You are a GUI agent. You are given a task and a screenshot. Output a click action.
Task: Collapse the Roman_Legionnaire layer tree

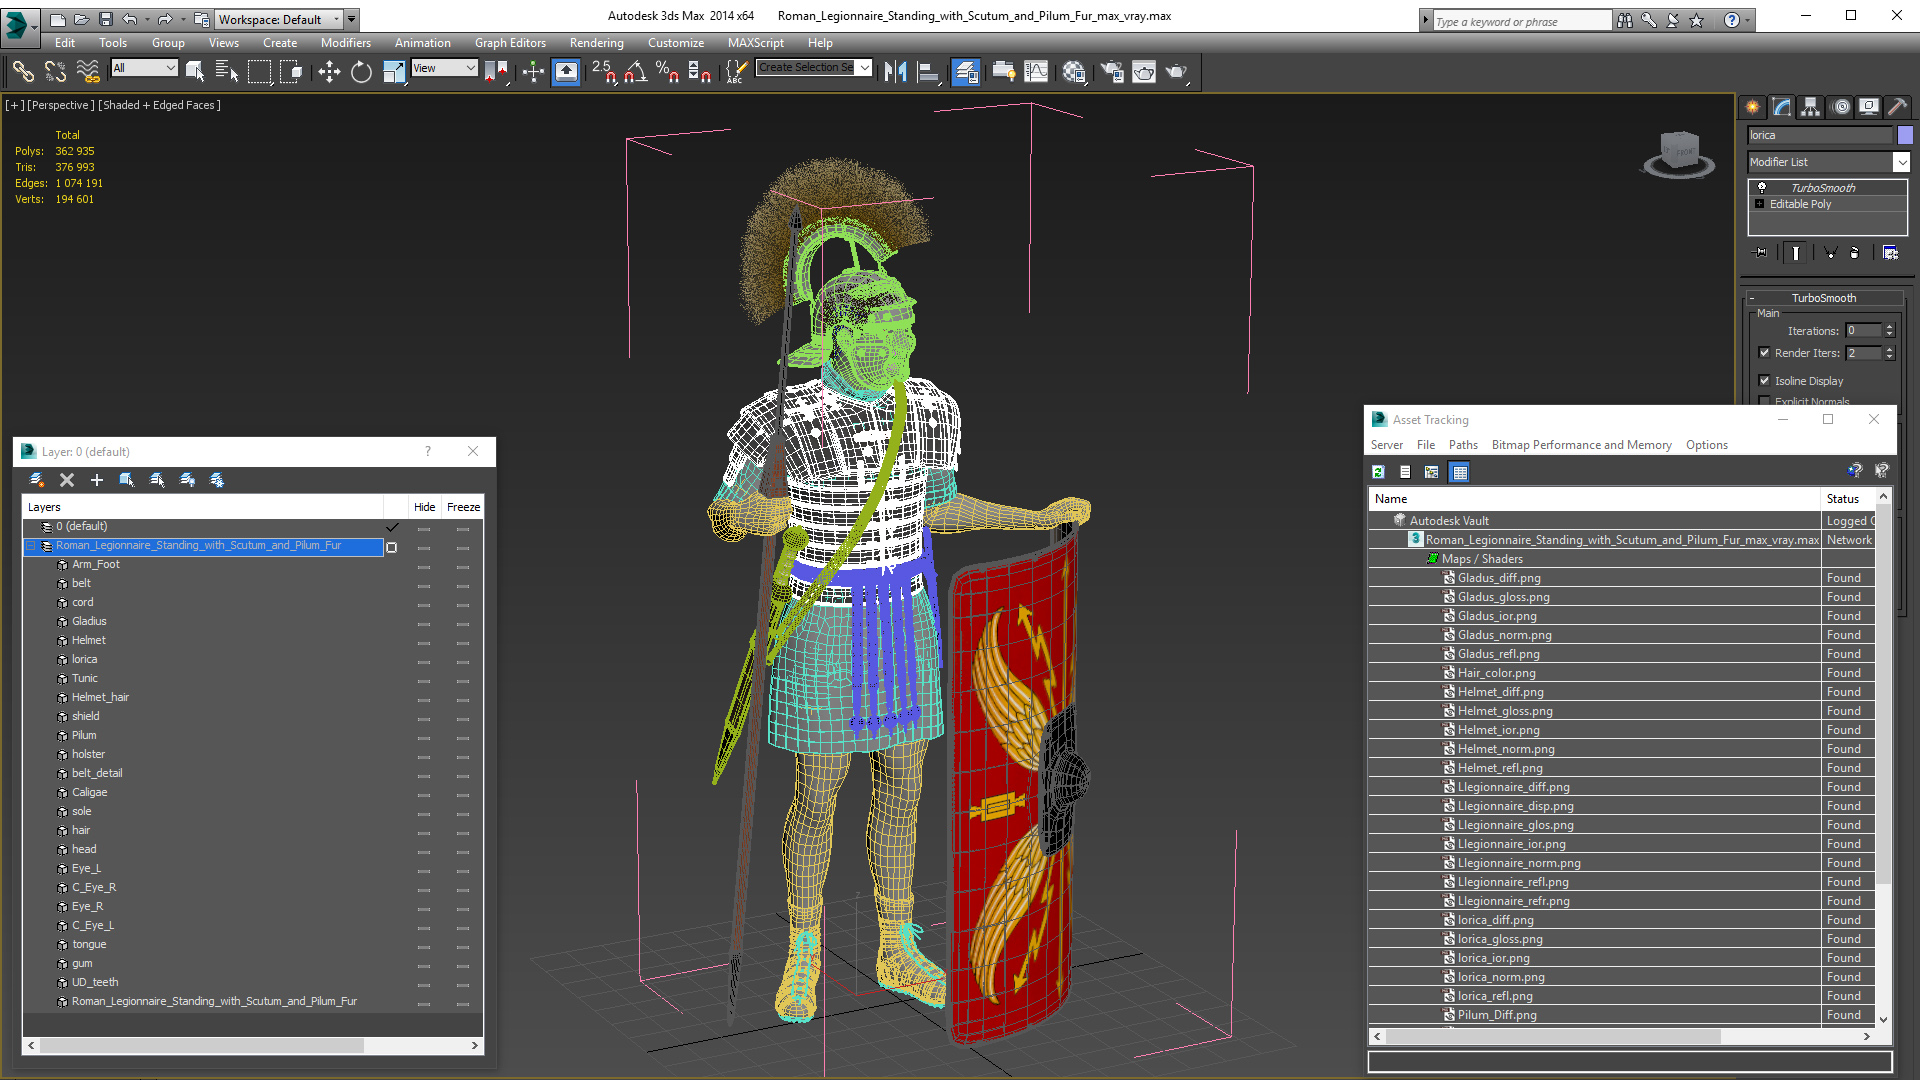coord(31,546)
